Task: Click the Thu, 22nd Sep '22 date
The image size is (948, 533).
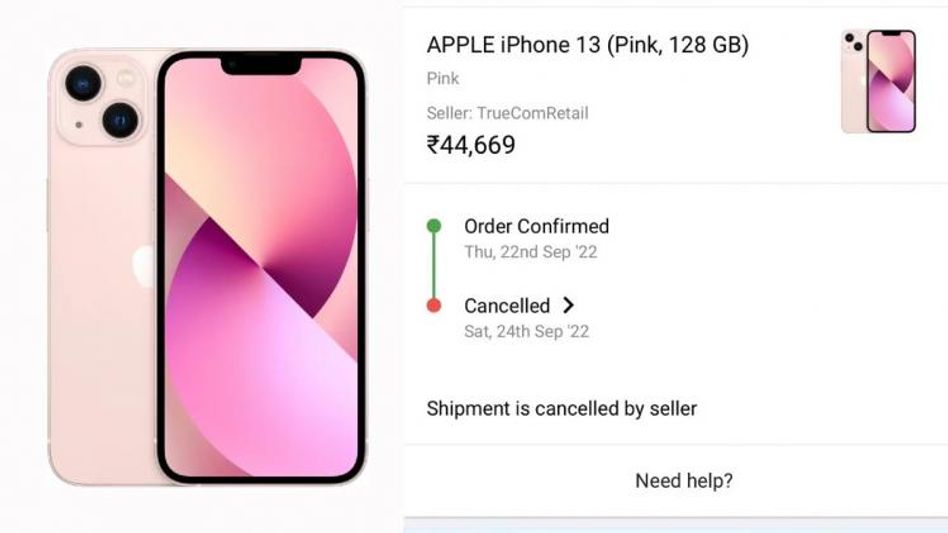Action: coord(530,252)
